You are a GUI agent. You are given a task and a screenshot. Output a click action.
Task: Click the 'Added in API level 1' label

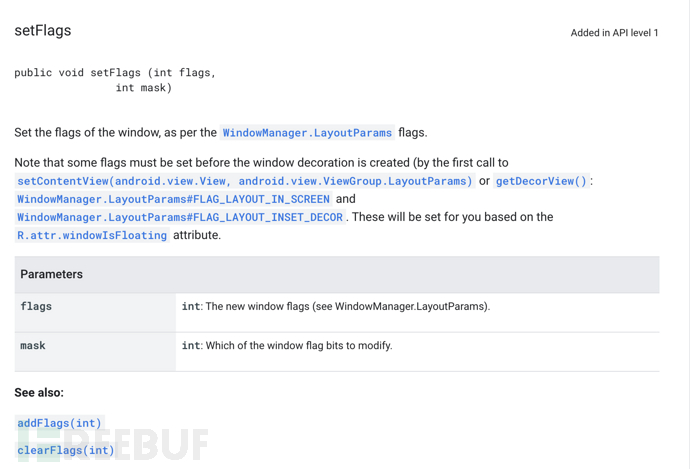(614, 33)
